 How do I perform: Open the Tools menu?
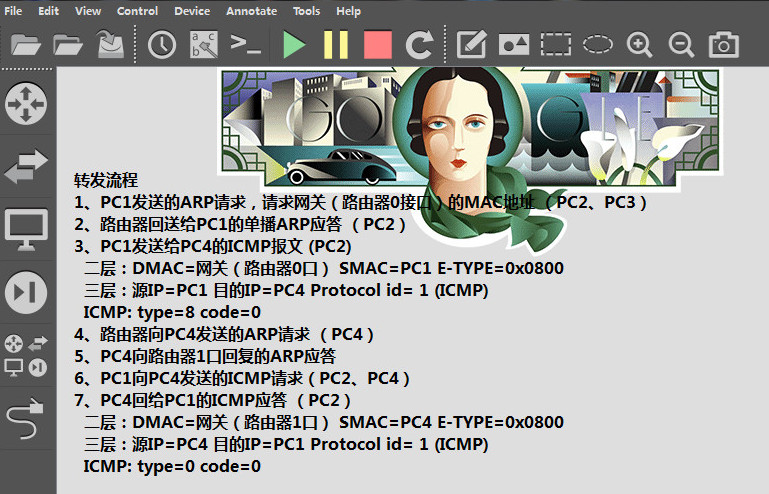pyautogui.click(x=307, y=11)
